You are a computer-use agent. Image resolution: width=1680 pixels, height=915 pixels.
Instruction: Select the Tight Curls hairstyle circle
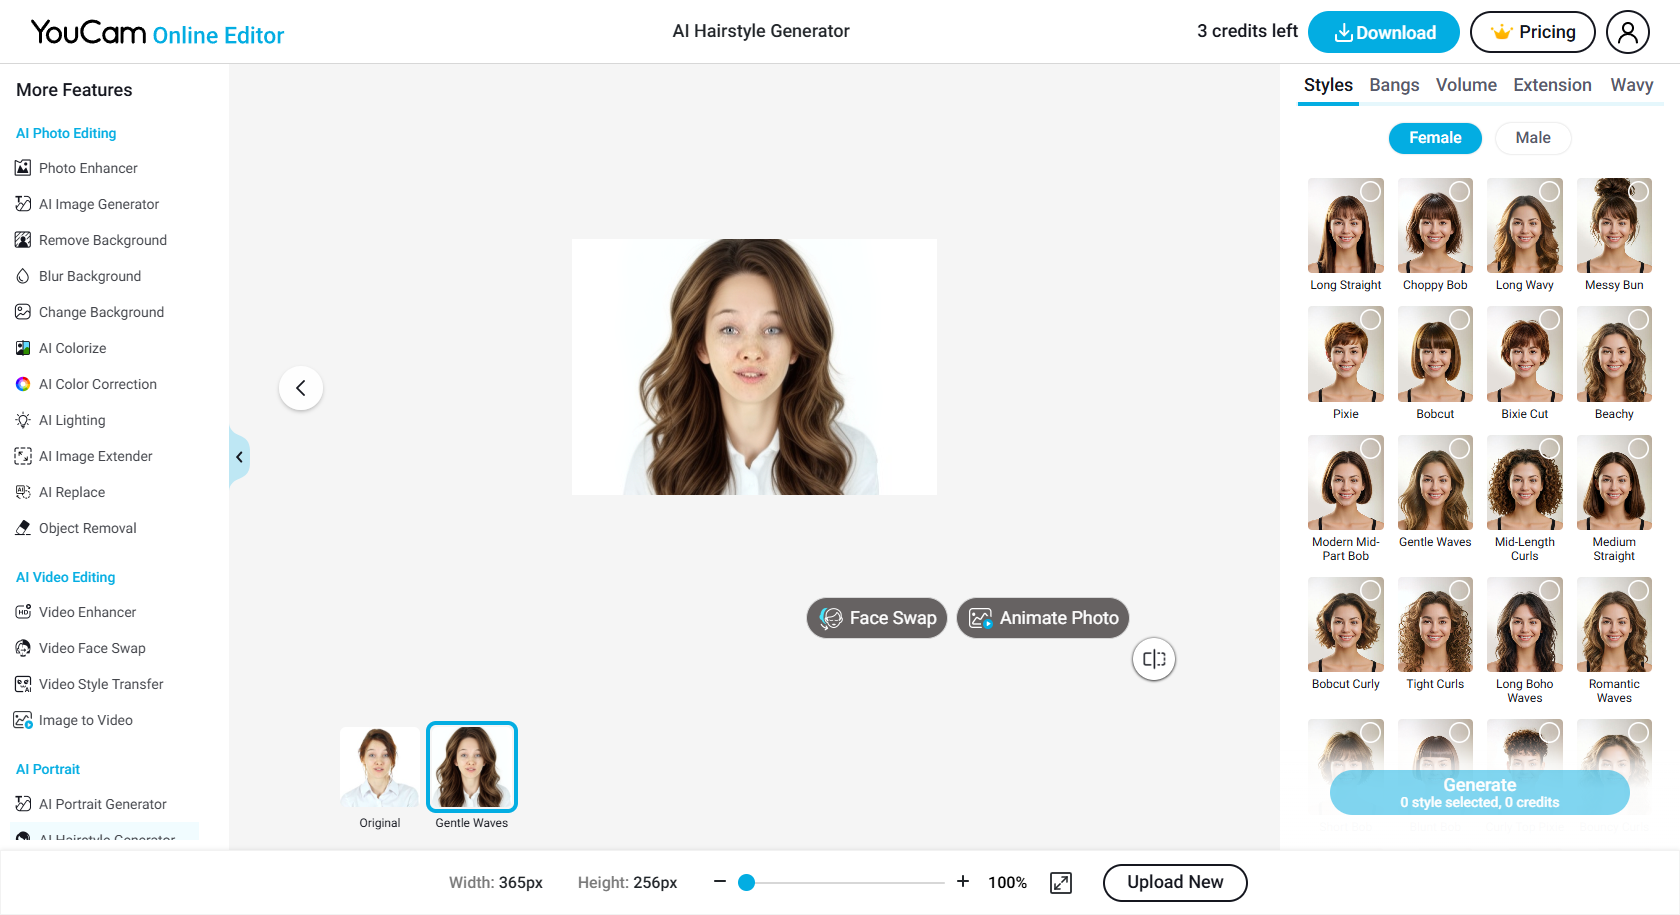pos(1460,590)
